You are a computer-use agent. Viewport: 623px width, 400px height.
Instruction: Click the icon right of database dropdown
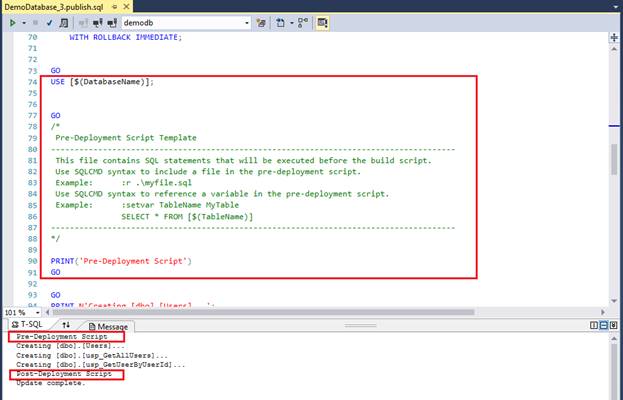point(261,23)
